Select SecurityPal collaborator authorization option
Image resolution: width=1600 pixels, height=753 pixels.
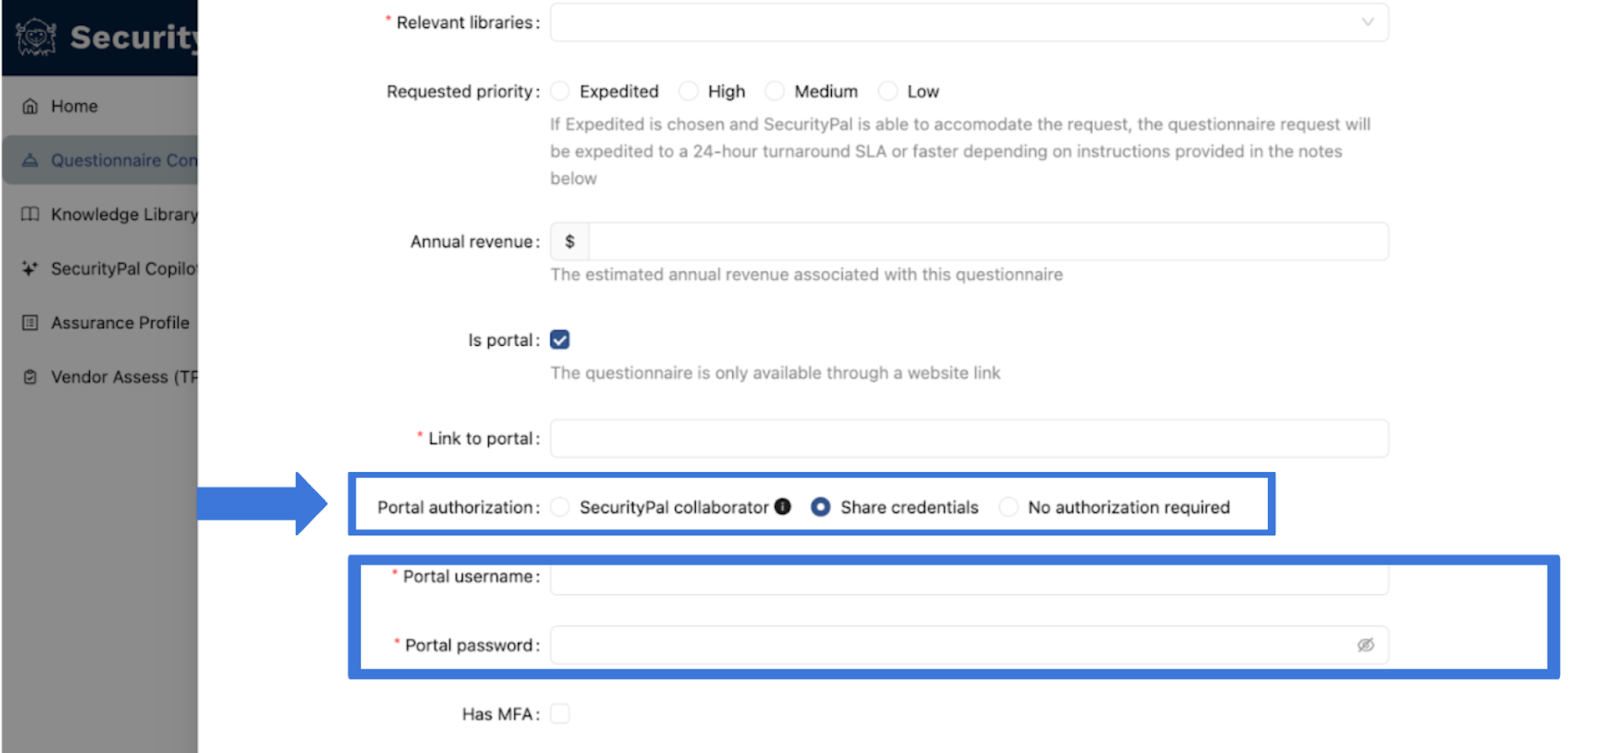coord(560,507)
